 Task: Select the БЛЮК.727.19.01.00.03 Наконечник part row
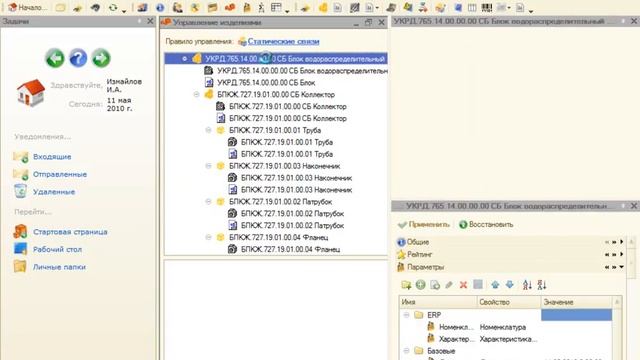coord(284,166)
